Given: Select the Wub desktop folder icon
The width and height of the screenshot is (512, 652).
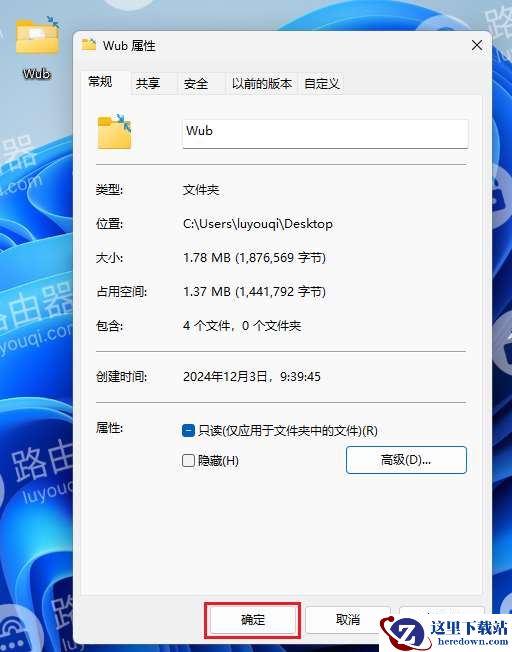Looking at the screenshot, I should pos(37,35).
